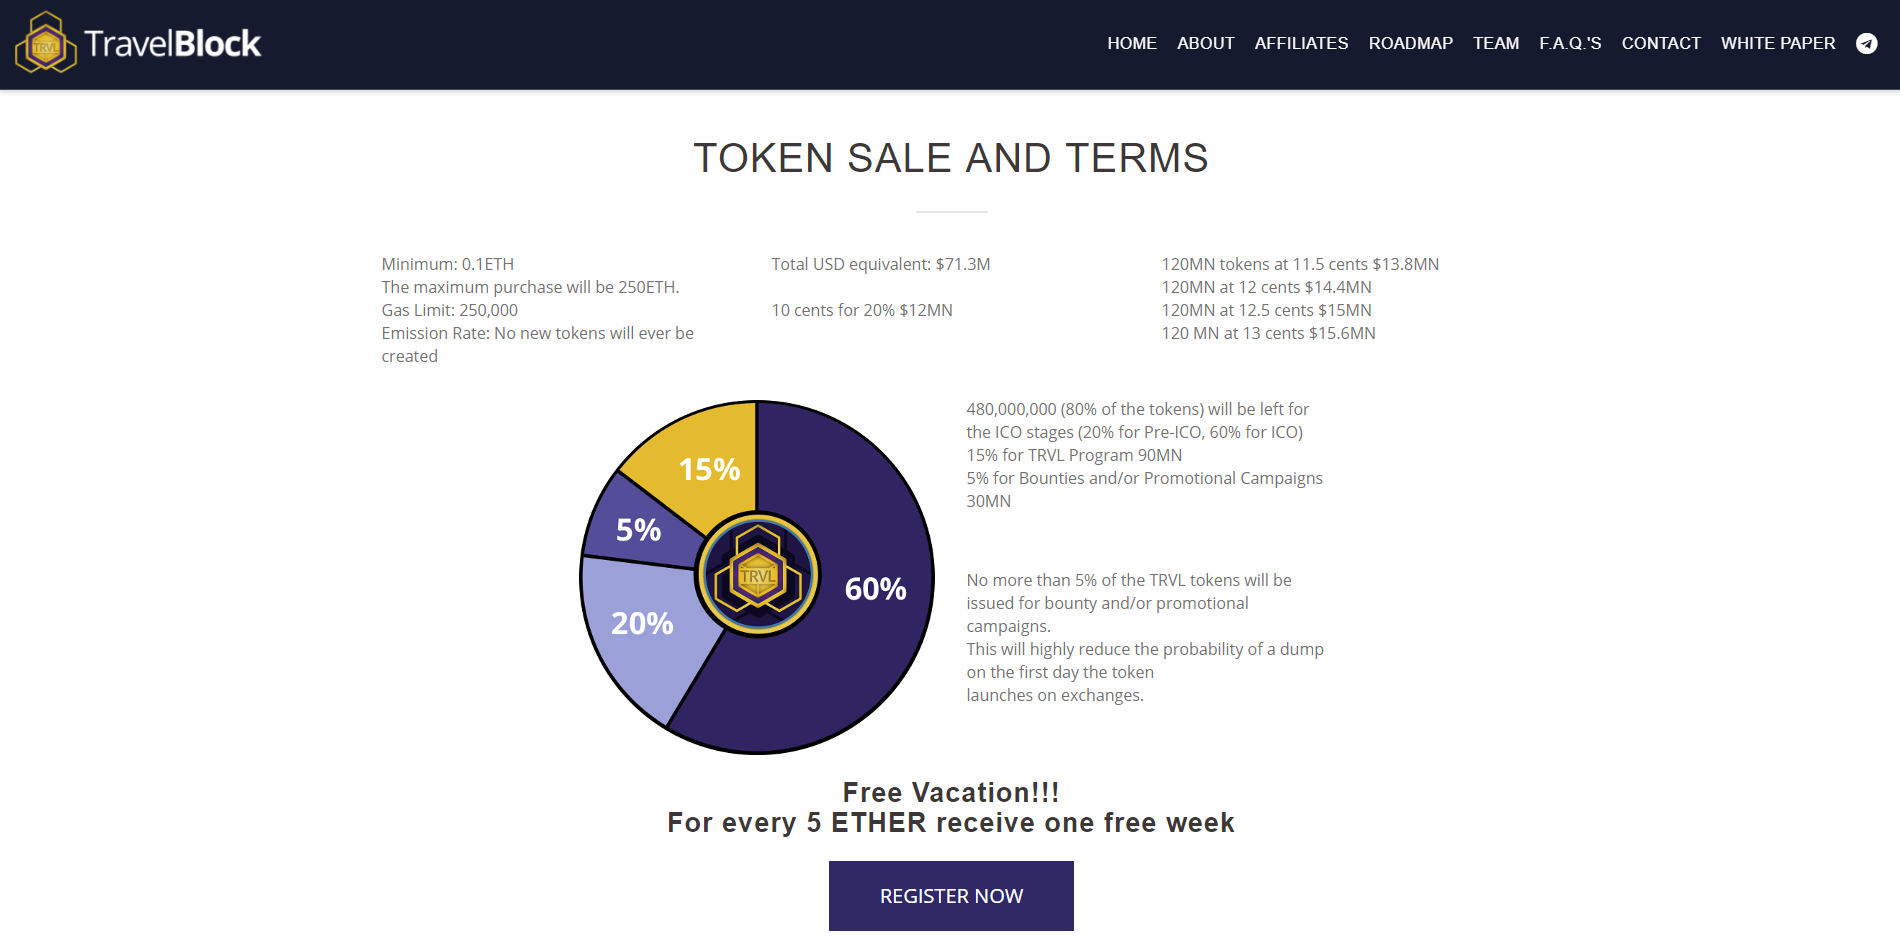Navigate to the TEAM menu item
The height and width of the screenshot is (945, 1900).
[1495, 43]
